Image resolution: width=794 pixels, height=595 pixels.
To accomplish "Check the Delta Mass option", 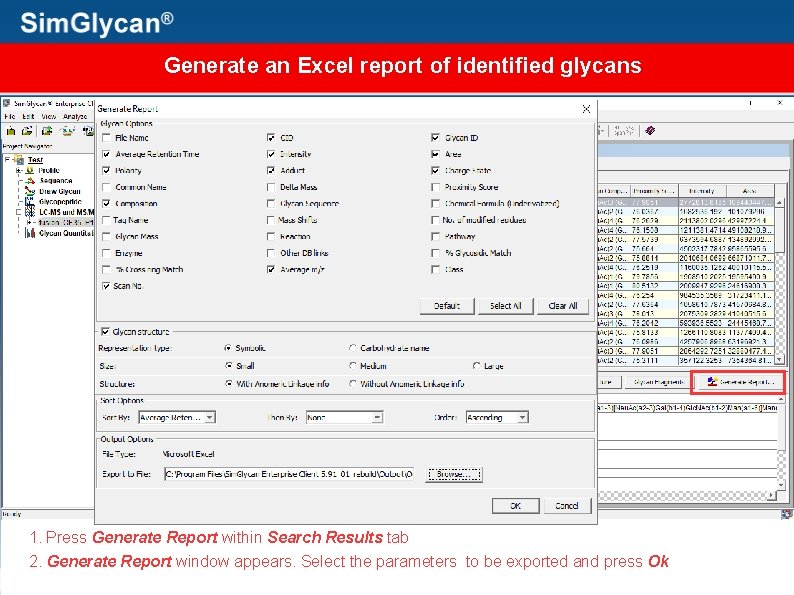I will point(271,187).
